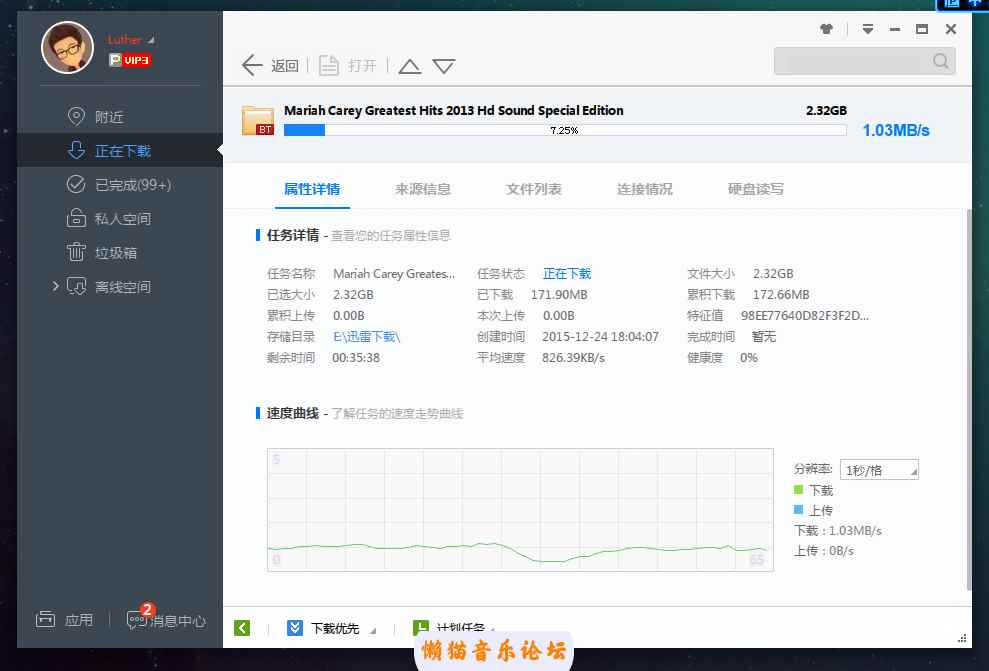This screenshot has height=671, width=989.
Task: Select 正在下载 in the sidebar
Action: 120,151
